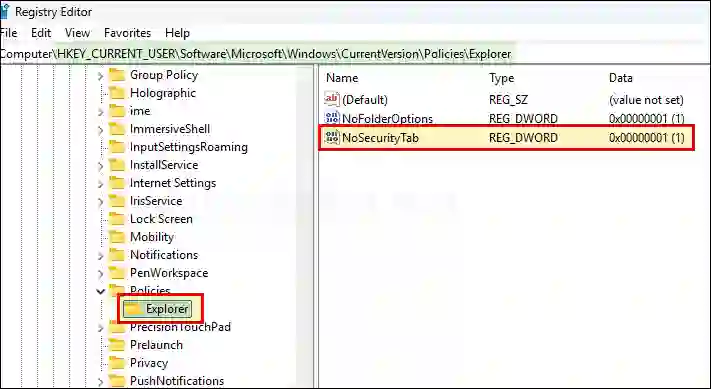Click the Notifications folder icon
Viewport: 711px width, 389px height.
coord(117,255)
